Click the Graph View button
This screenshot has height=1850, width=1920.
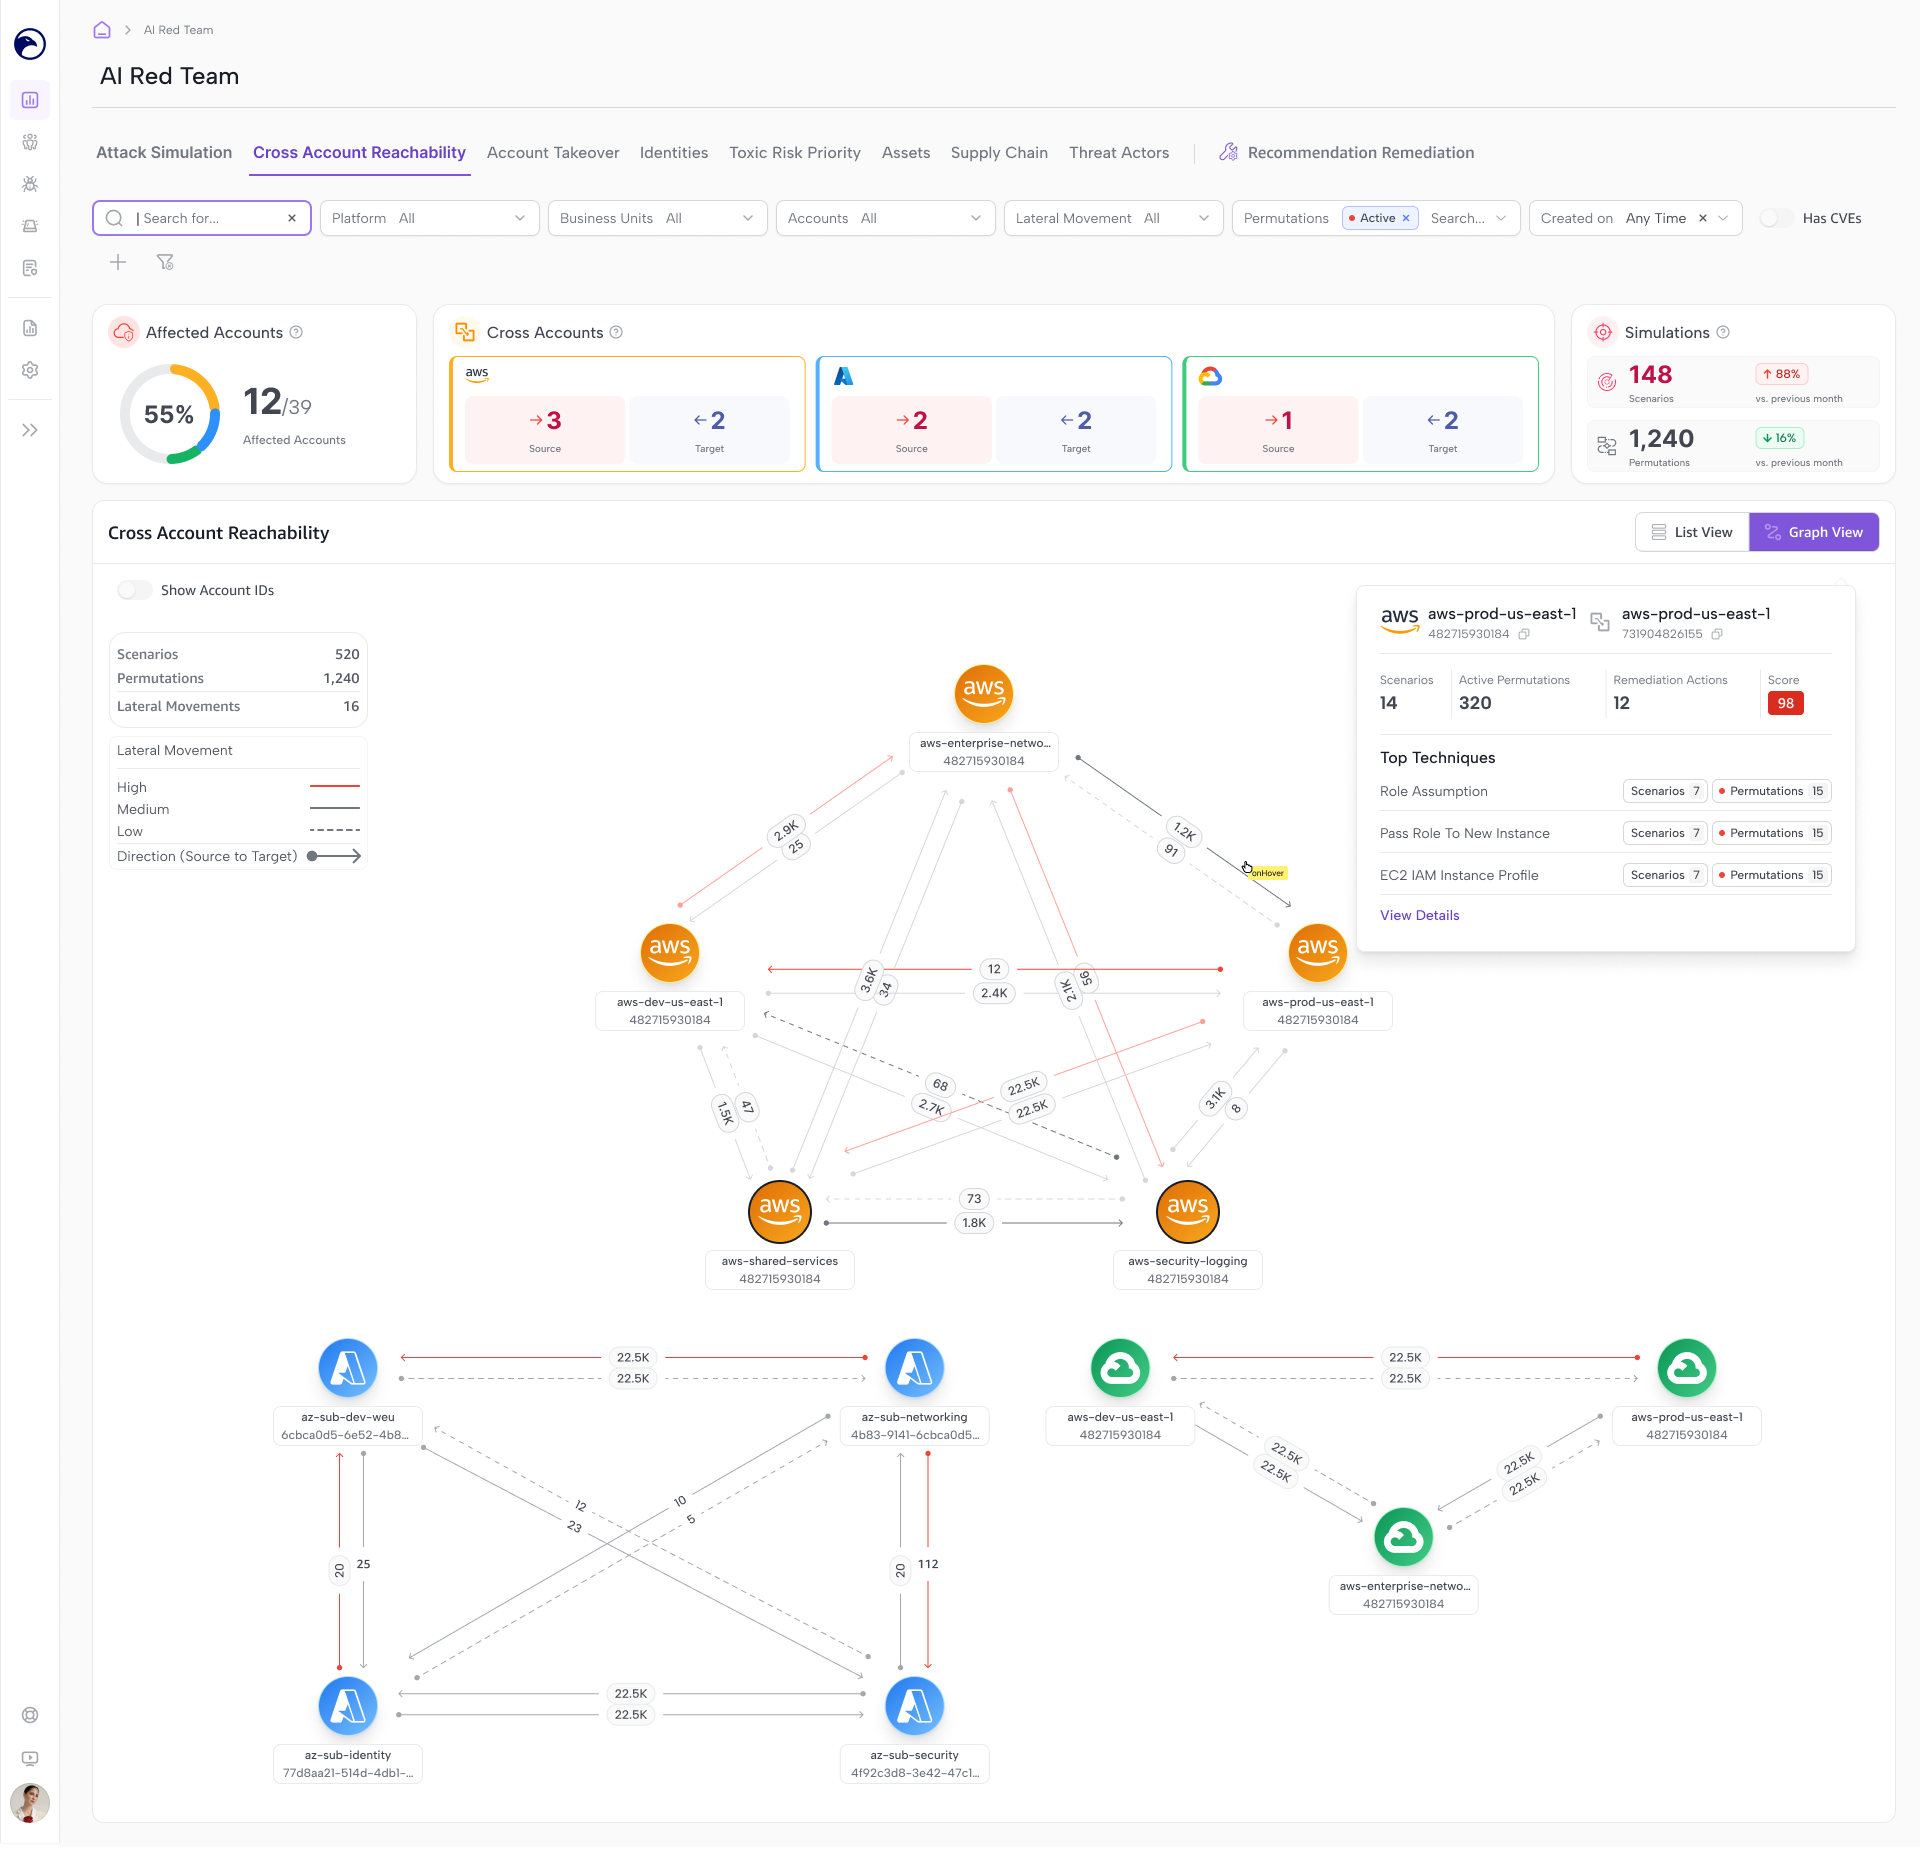(x=1814, y=532)
